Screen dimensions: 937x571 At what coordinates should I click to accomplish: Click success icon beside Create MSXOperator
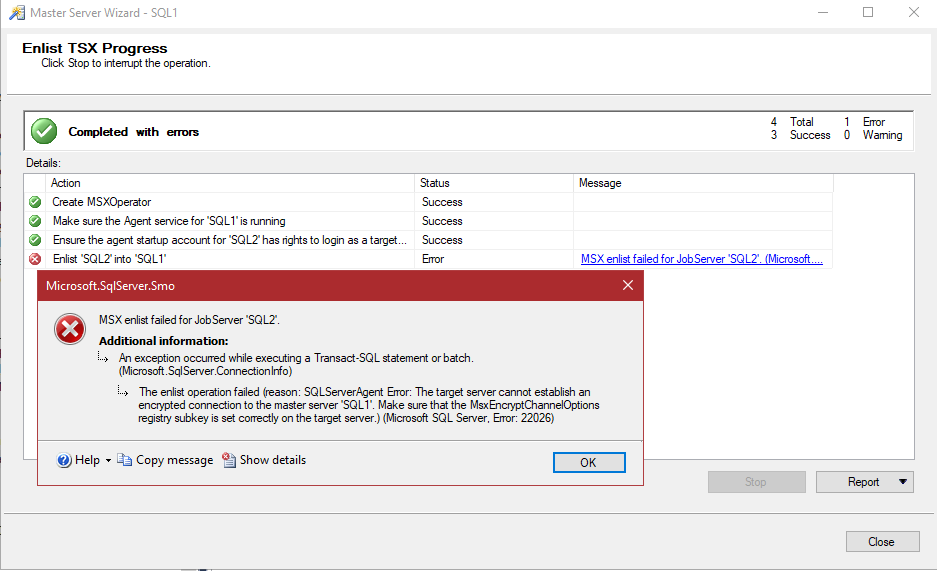(35, 202)
